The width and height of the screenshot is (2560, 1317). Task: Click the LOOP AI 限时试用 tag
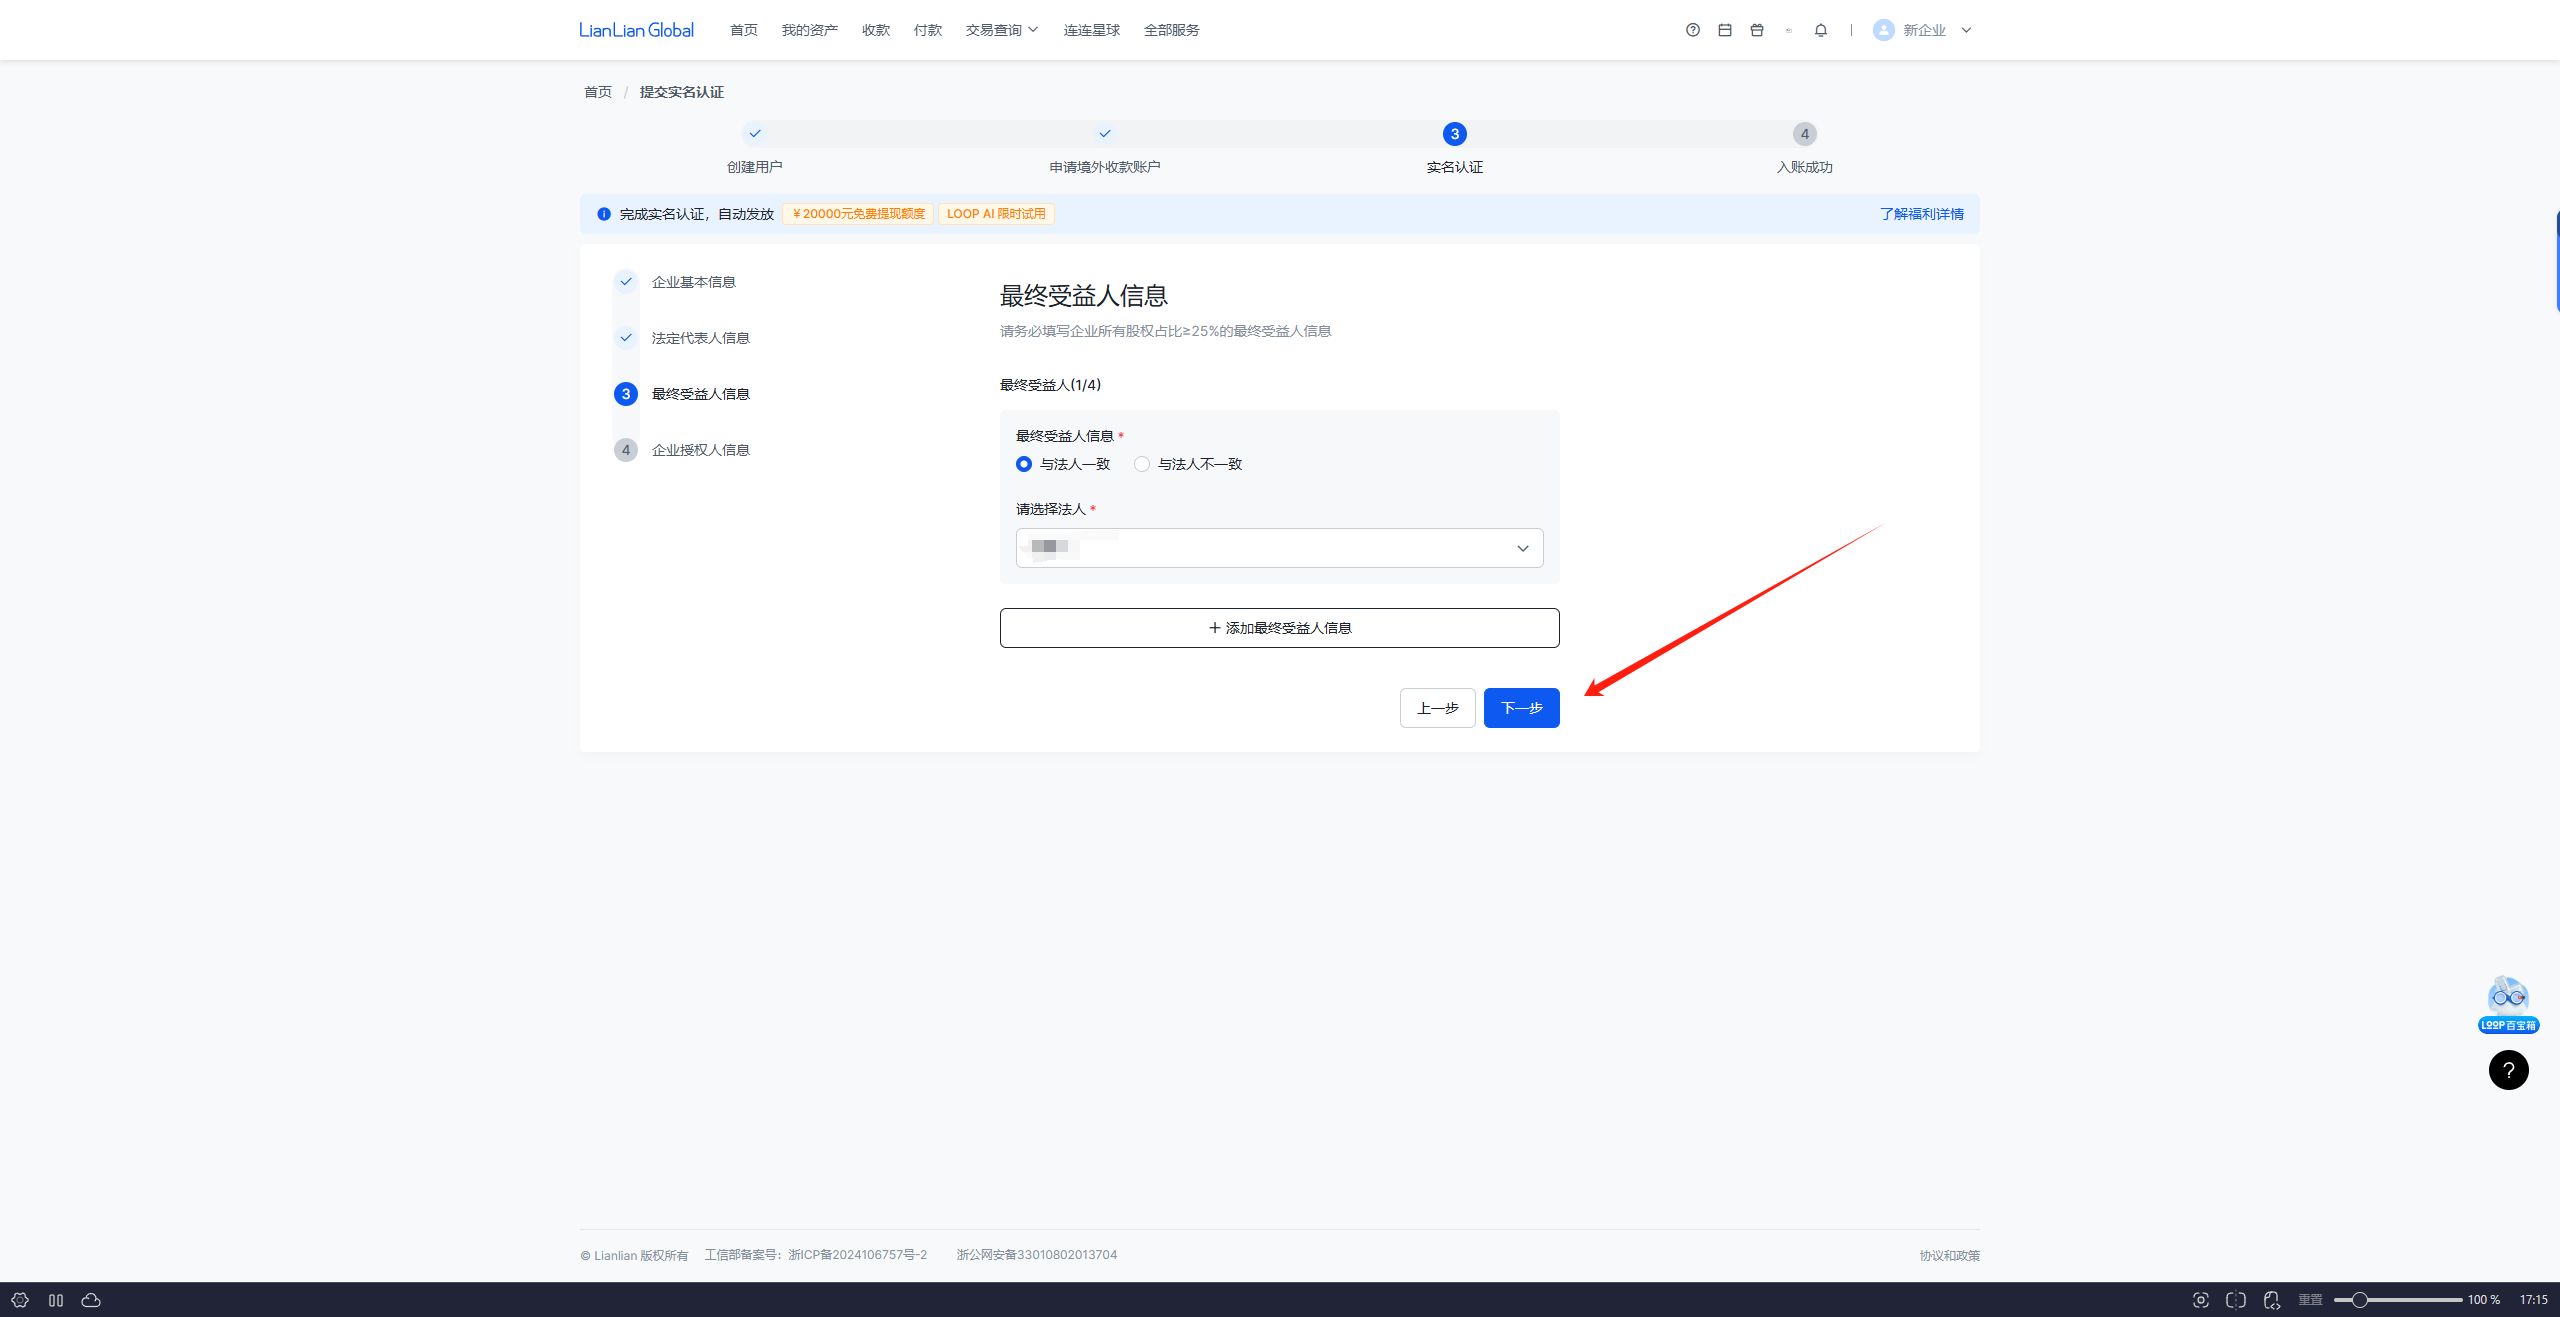click(x=996, y=214)
